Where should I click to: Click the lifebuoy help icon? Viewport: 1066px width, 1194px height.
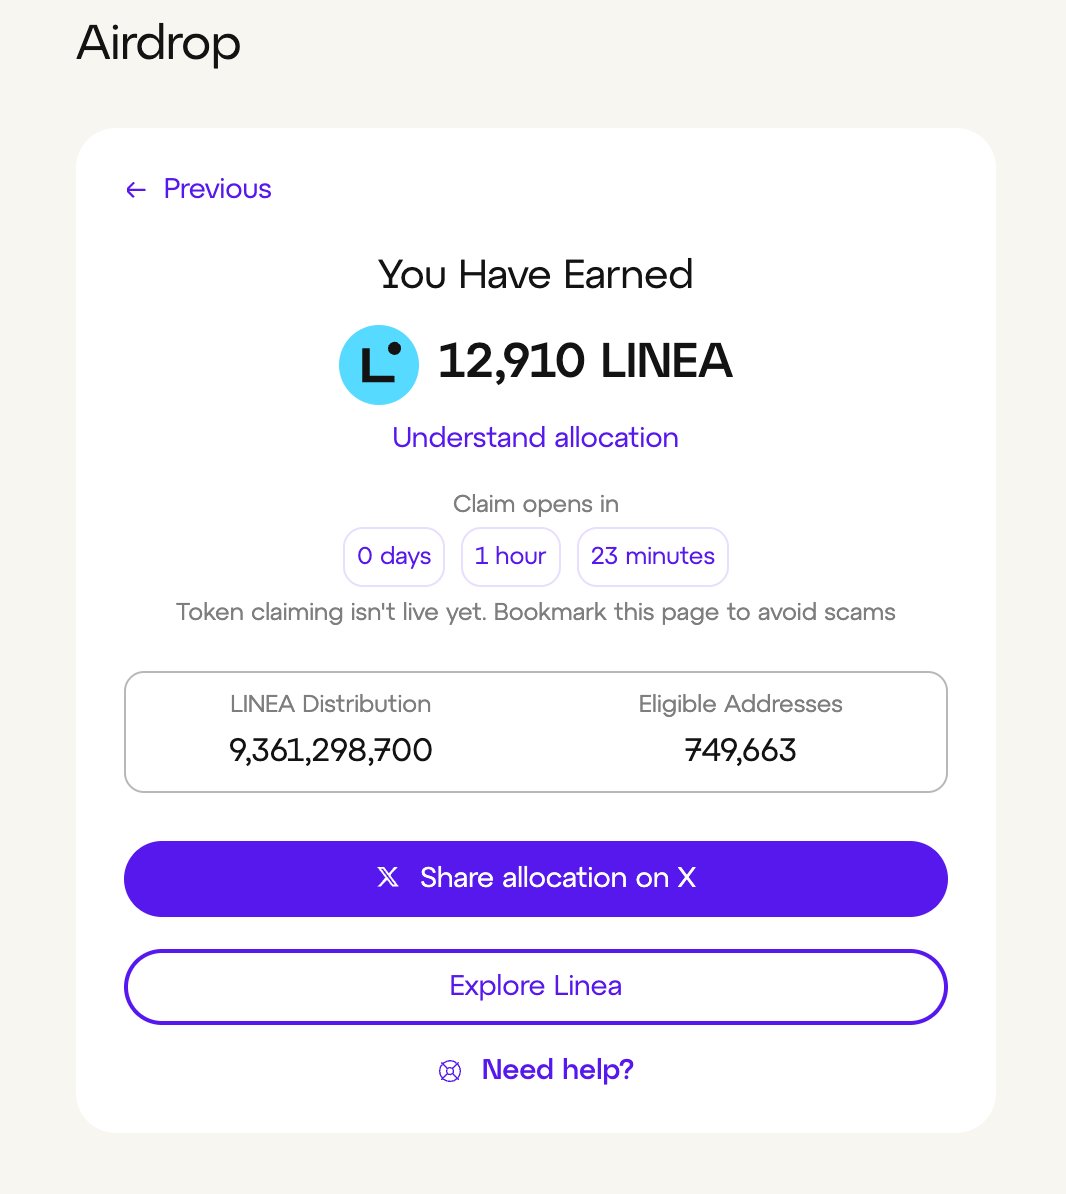(x=450, y=1071)
